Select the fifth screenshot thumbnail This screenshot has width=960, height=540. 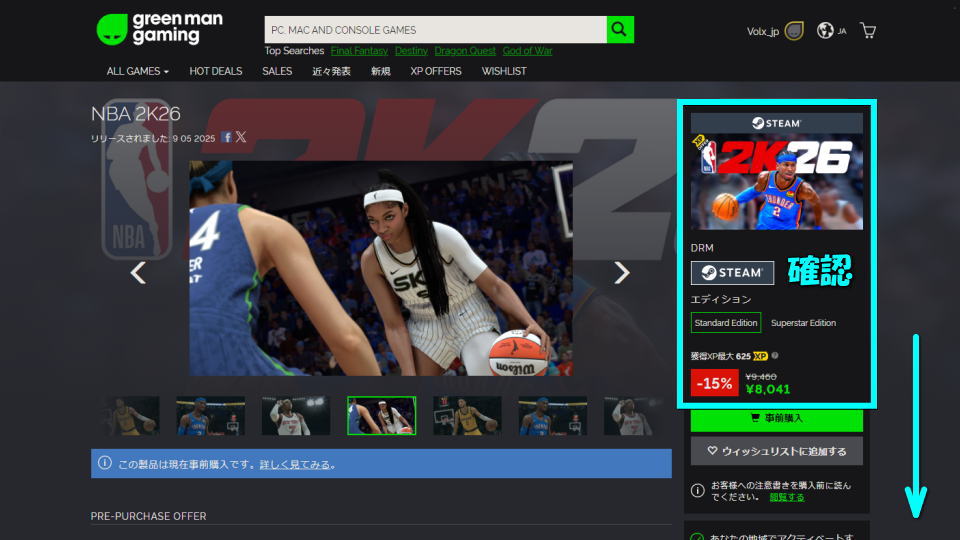[x=467, y=416]
